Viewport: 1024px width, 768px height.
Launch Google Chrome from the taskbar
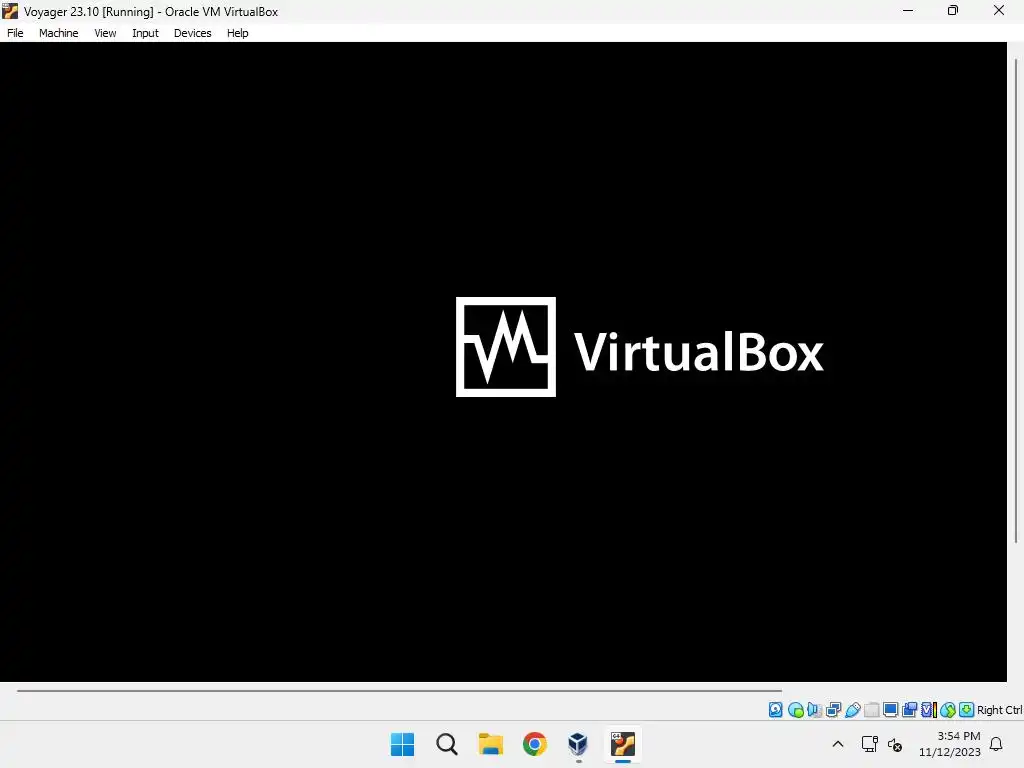(x=534, y=744)
